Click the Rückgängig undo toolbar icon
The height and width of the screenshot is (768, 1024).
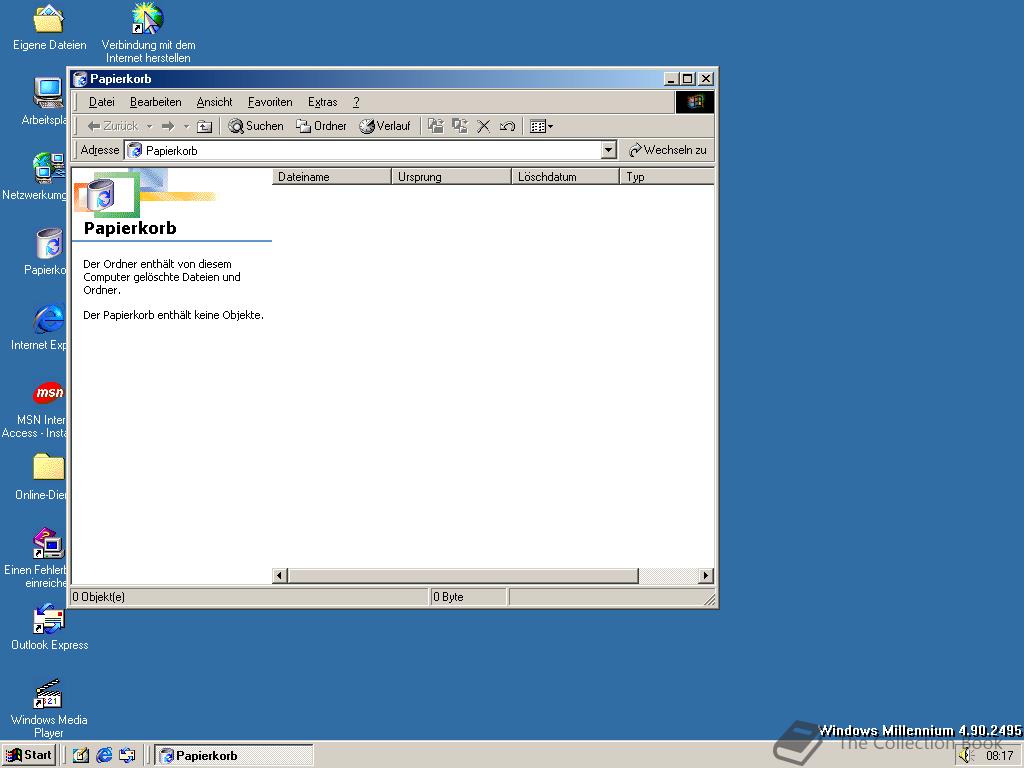coord(507,126)
